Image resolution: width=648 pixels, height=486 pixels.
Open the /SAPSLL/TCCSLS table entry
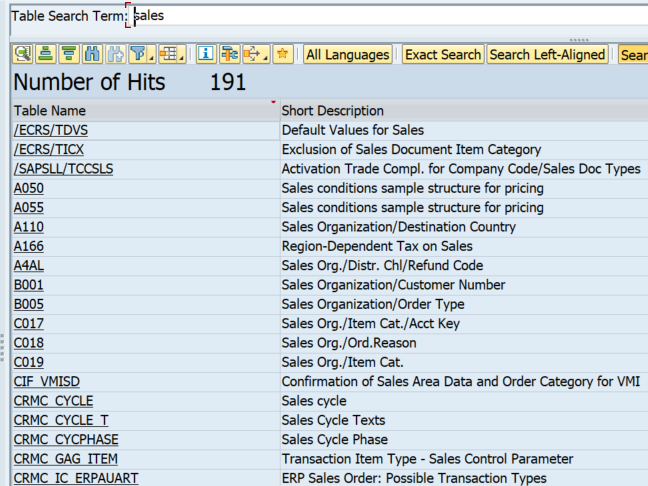63,169
